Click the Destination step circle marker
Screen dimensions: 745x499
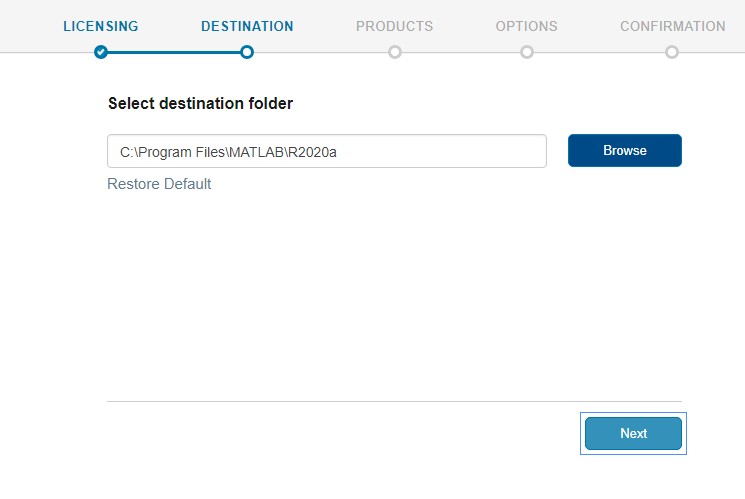pyautogui.click(x=247, y=52)
